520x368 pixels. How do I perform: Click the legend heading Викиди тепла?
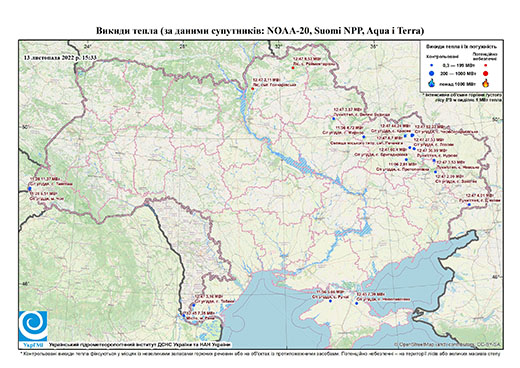point(462,46)
